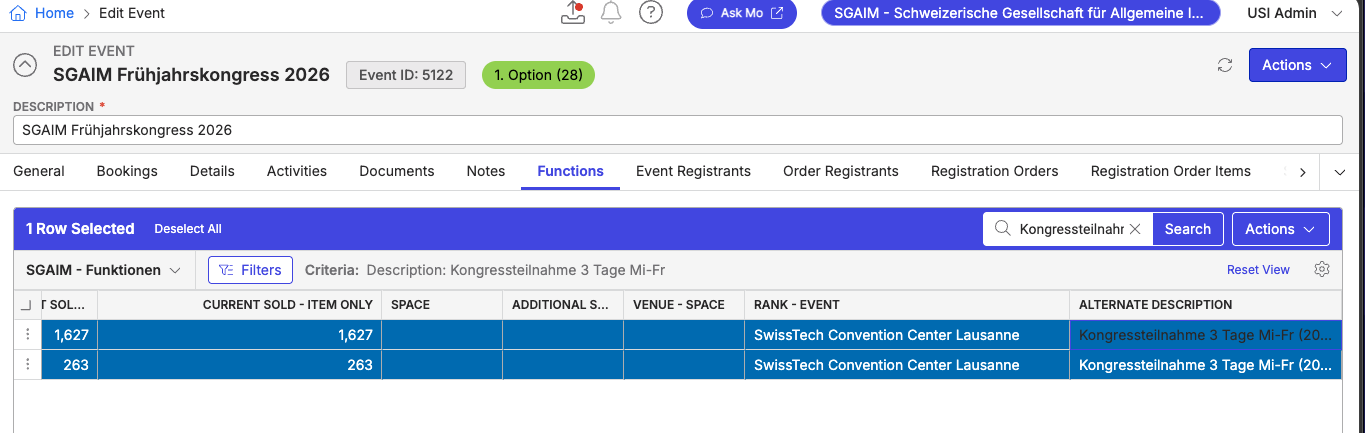1365x433 pixels.
Task: Open the blue Actions dropdown in event header
Action: [x=1297, y=65]
